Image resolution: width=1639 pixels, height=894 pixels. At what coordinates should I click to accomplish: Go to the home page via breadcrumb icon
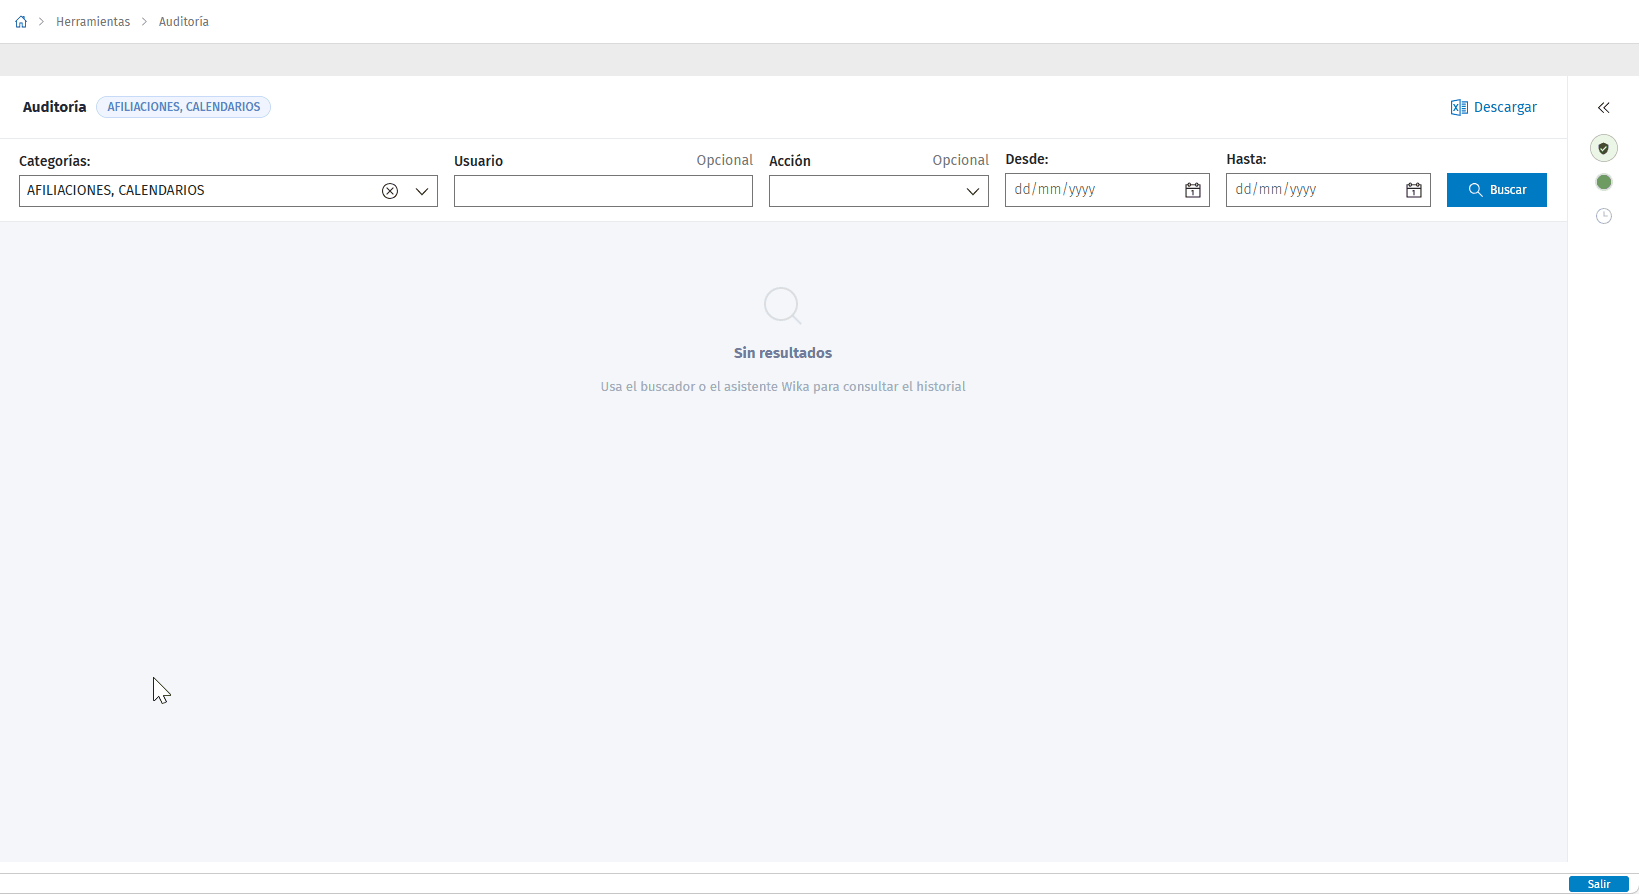pyautogui.click(x=21, y=22)
